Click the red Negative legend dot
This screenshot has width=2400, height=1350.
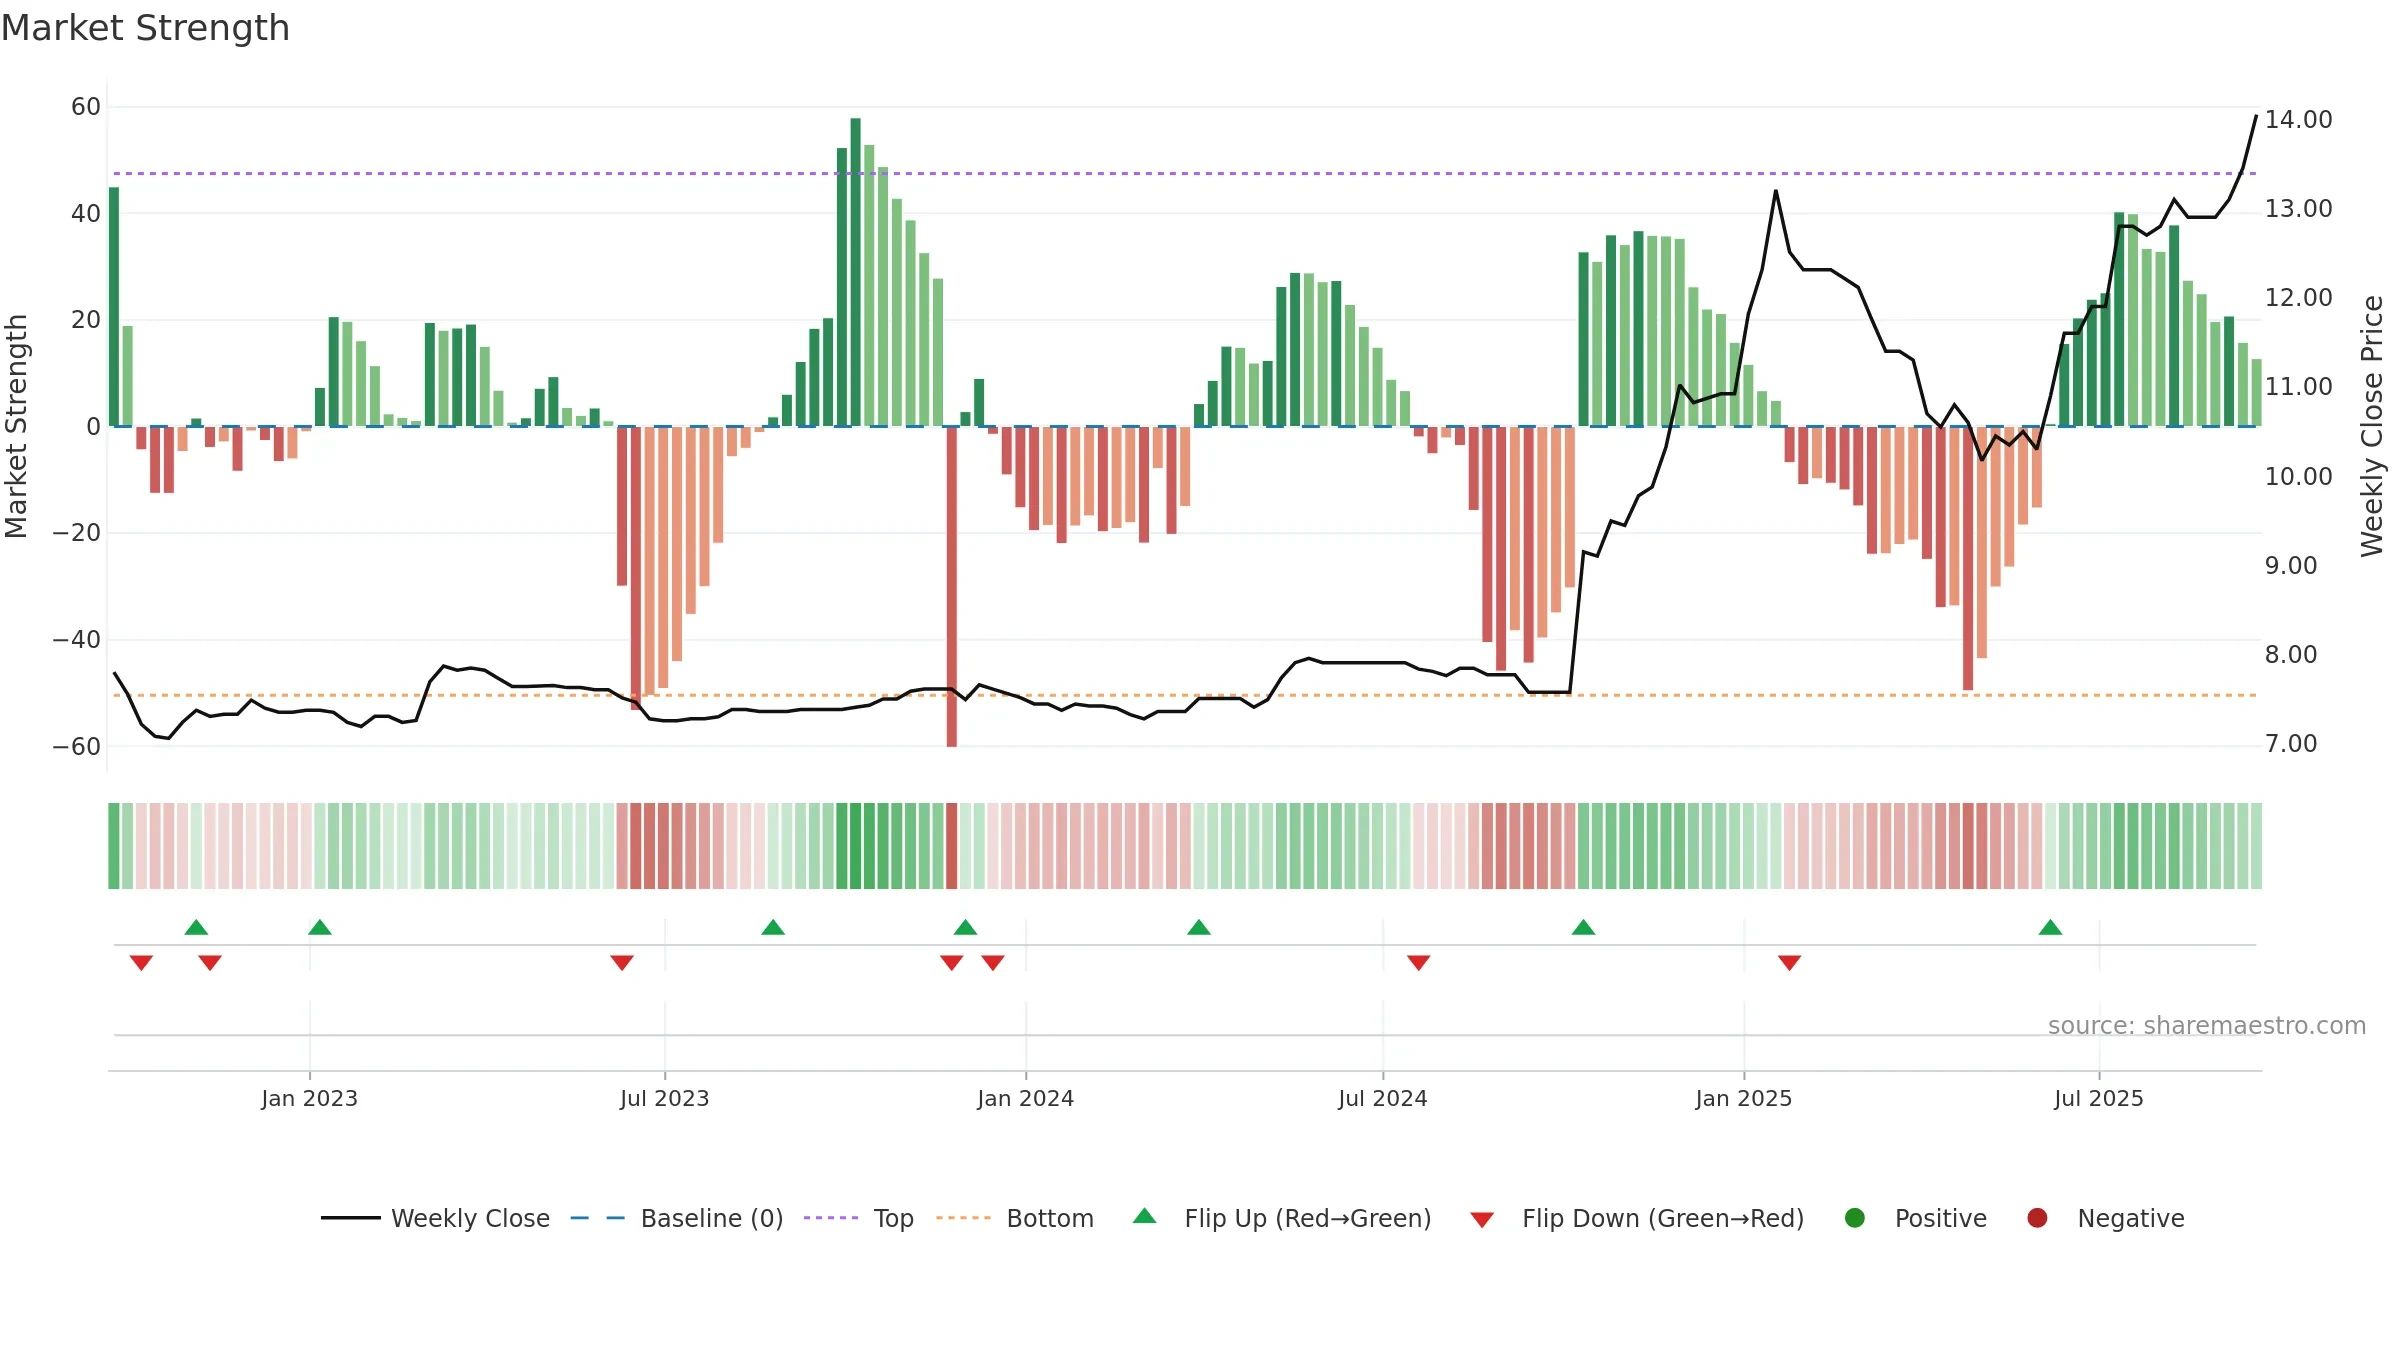pyautogui.click(x=2037, y=1218)
